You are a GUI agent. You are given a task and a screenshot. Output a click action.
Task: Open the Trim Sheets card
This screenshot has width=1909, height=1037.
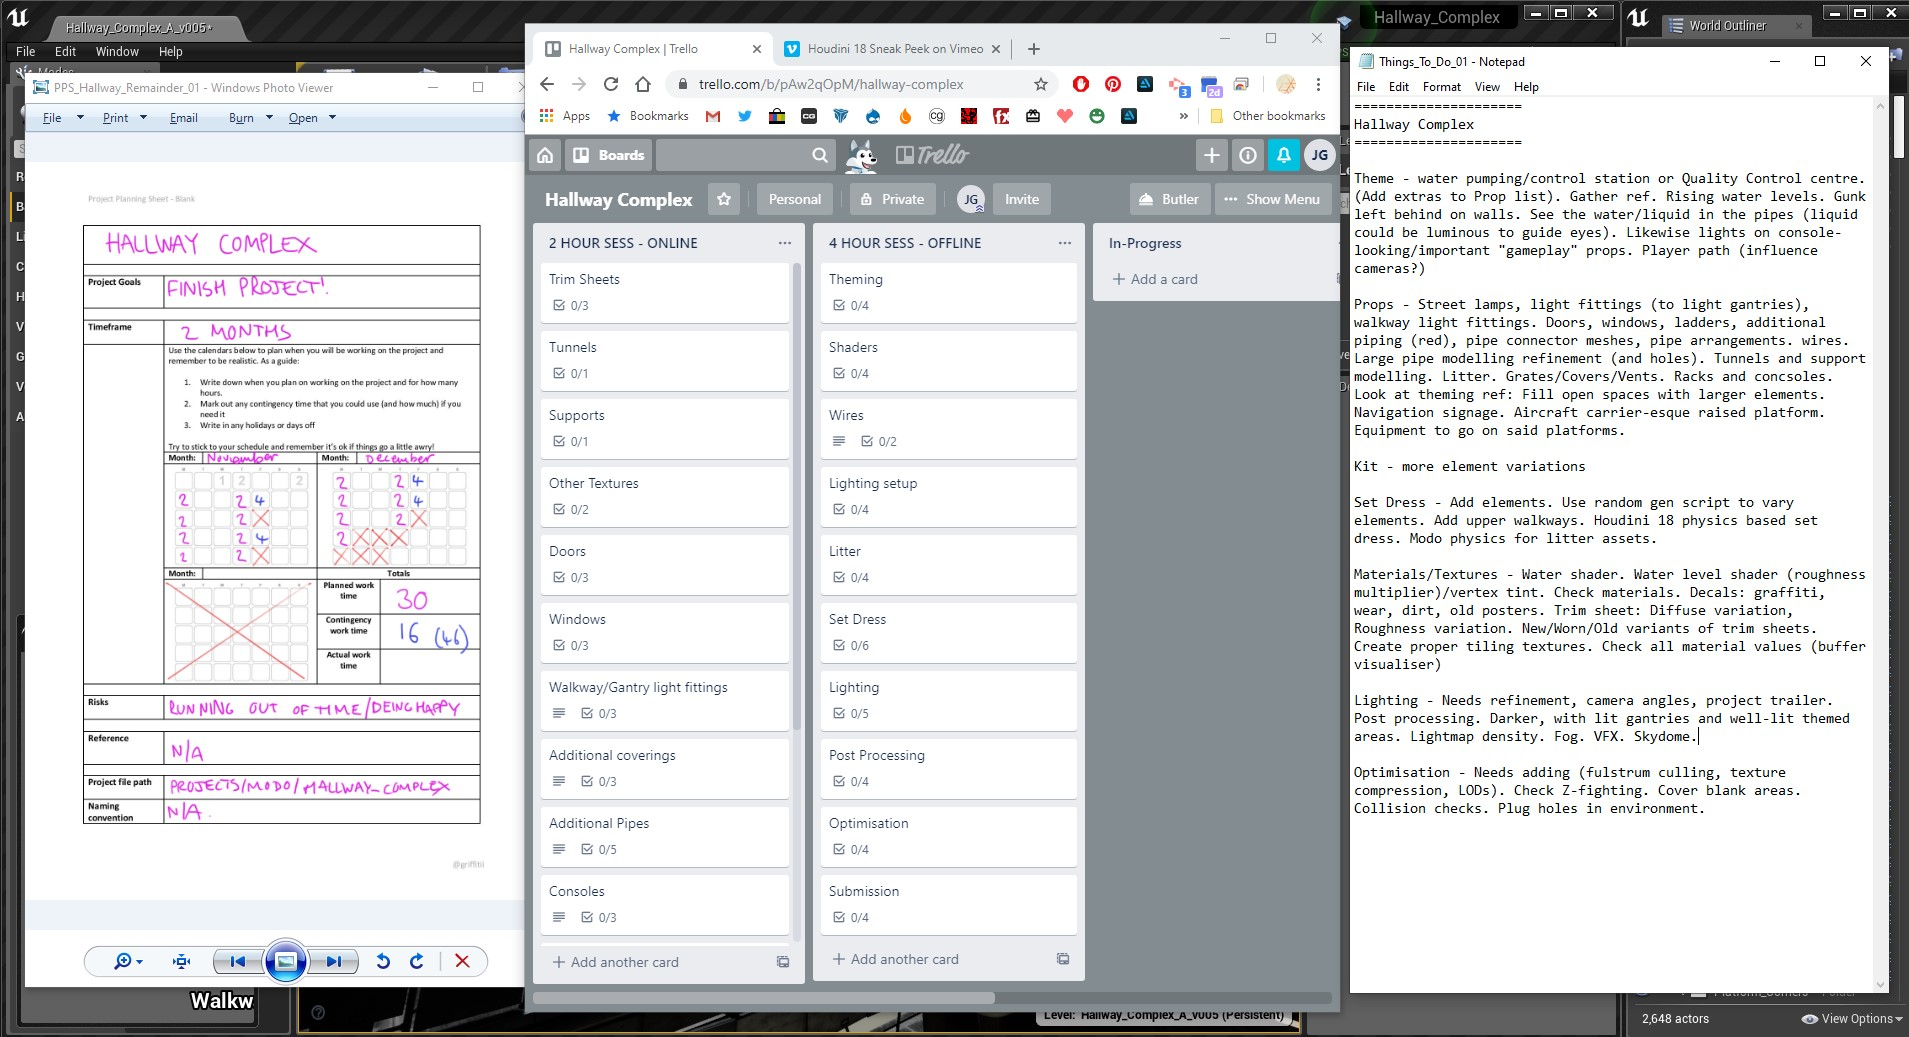pos(664,292)
